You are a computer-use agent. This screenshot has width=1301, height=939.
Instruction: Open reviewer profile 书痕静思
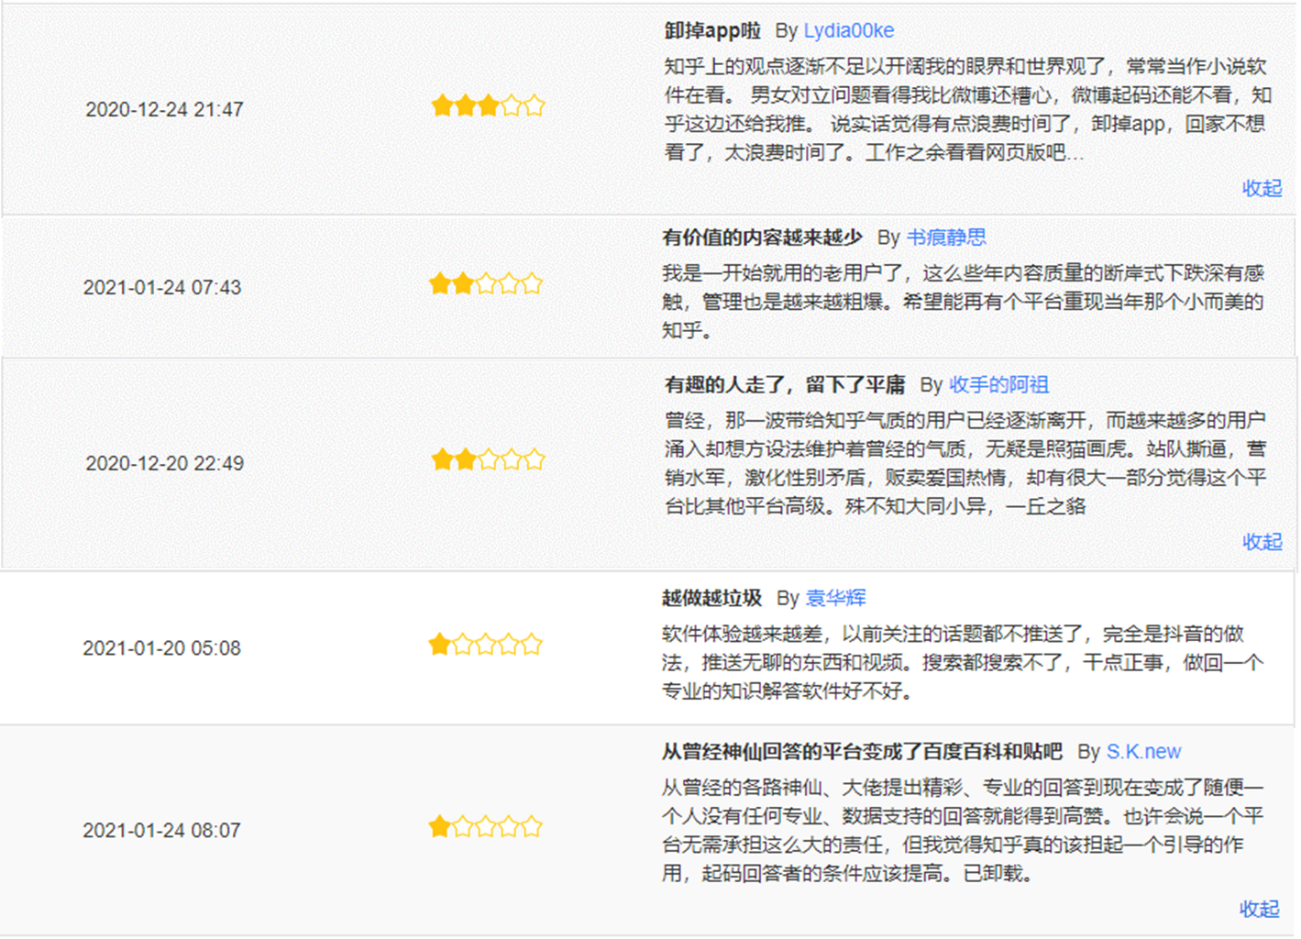coord(946,238)
